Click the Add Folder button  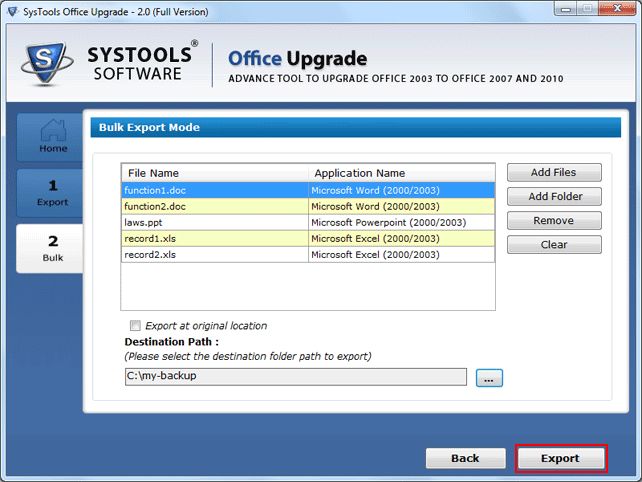(554, 197)
